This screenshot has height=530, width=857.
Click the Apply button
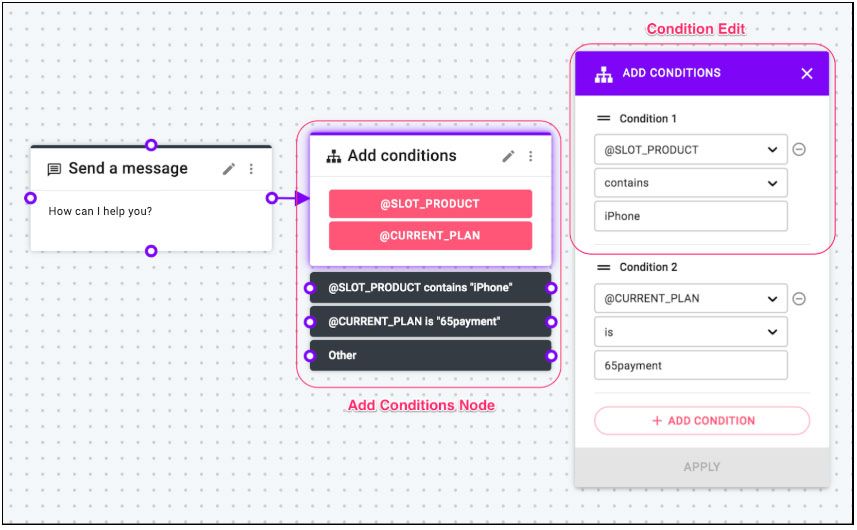[x=702, y=467]
